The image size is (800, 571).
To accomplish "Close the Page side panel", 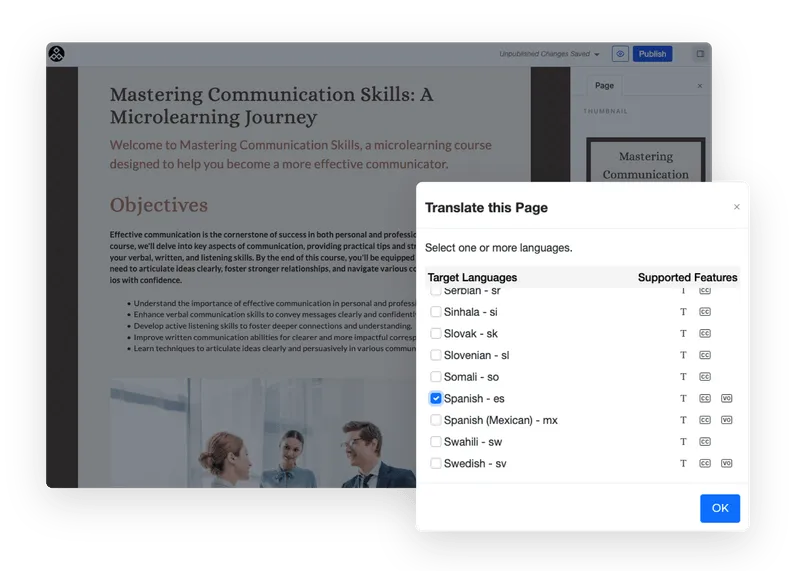I will [699, 86].
